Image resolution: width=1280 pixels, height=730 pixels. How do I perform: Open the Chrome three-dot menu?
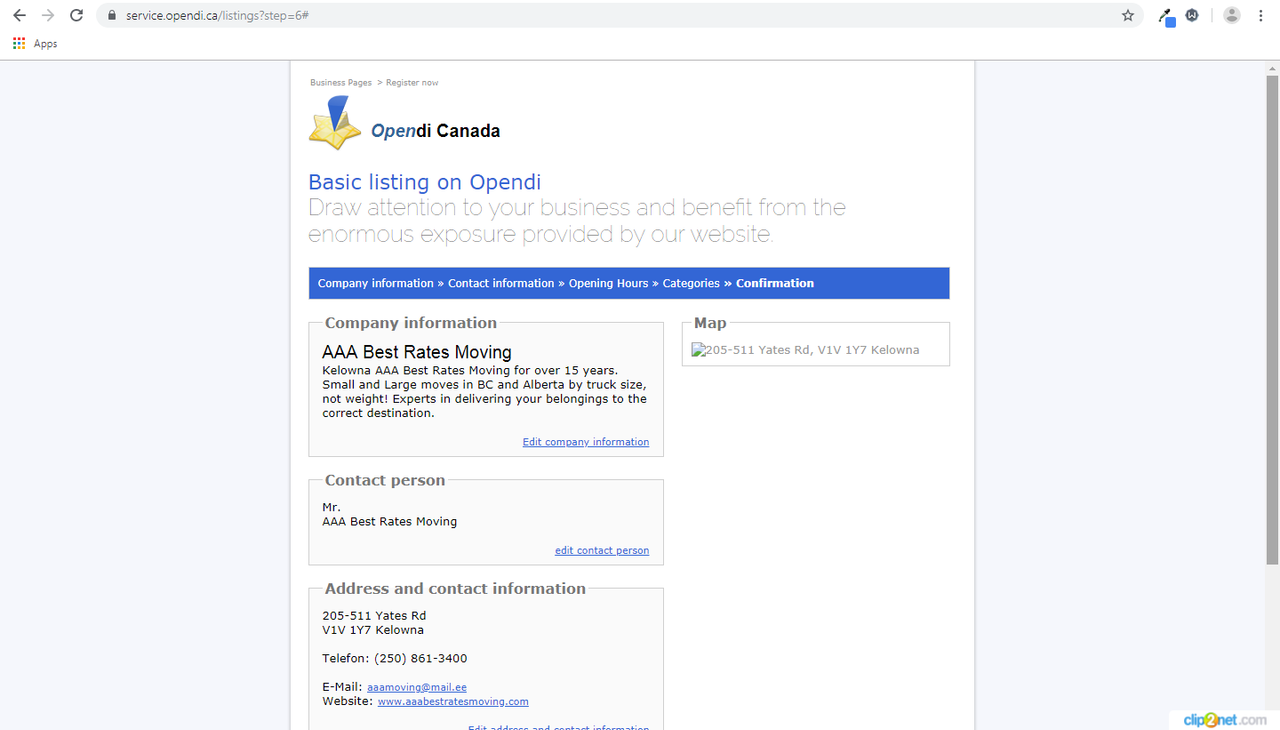click(x=1260, y=16)
